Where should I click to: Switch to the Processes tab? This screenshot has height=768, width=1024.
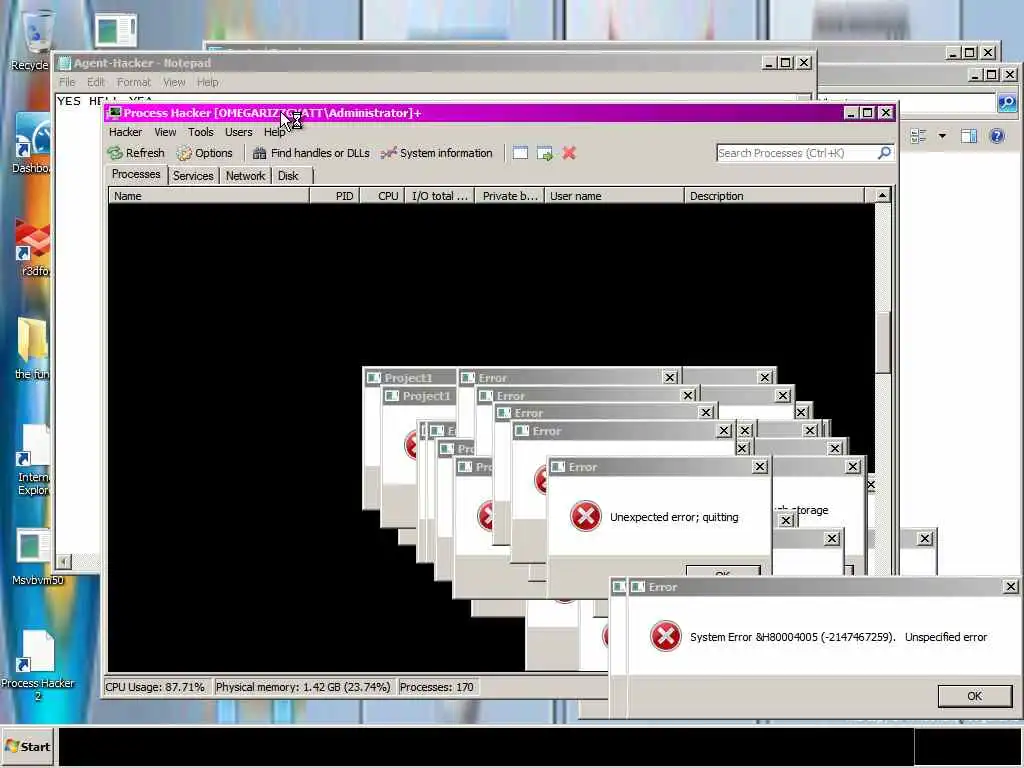point(136,174)
